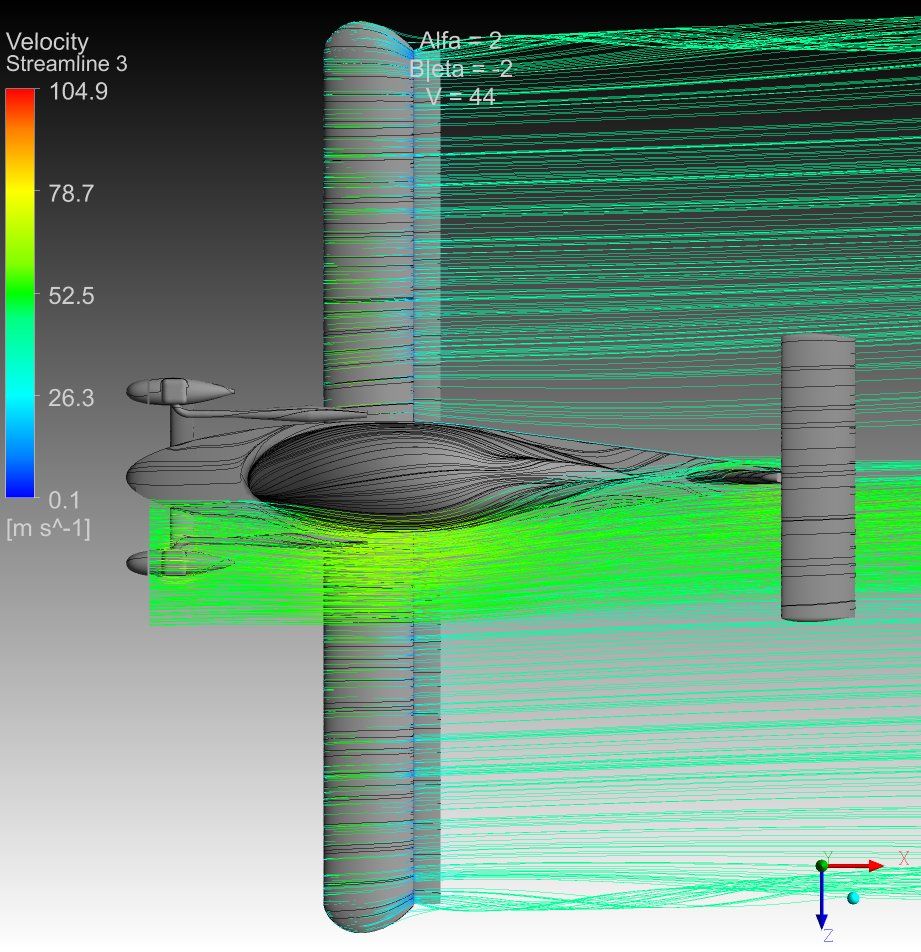Click the 0.1 minimum legend value

[x=64, y=500]
